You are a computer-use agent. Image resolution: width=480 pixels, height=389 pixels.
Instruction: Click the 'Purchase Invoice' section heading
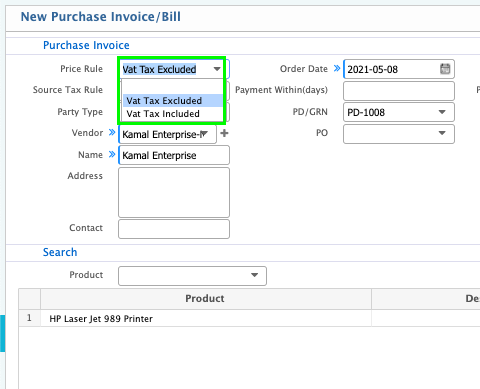(x=86, y=45)
